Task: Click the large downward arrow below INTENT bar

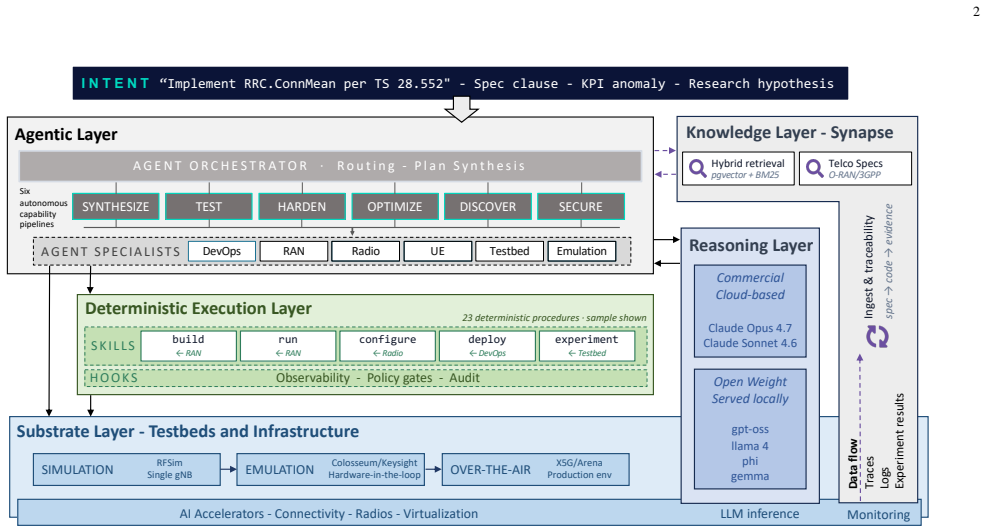Action: coord(462,109)
